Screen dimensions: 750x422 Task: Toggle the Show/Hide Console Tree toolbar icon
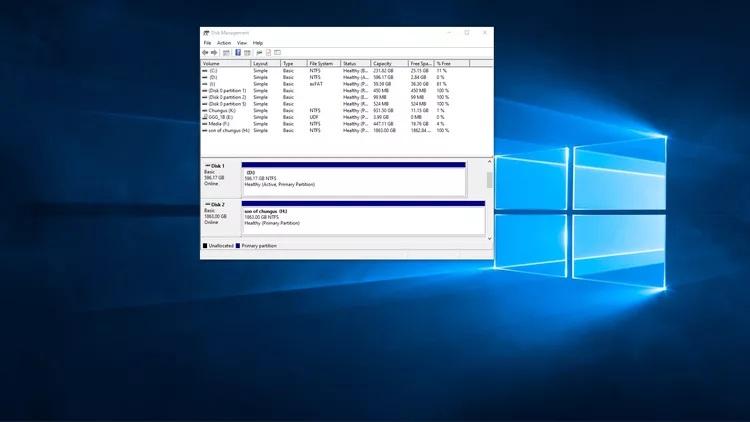pyautogui.click(x=226, y=52)
